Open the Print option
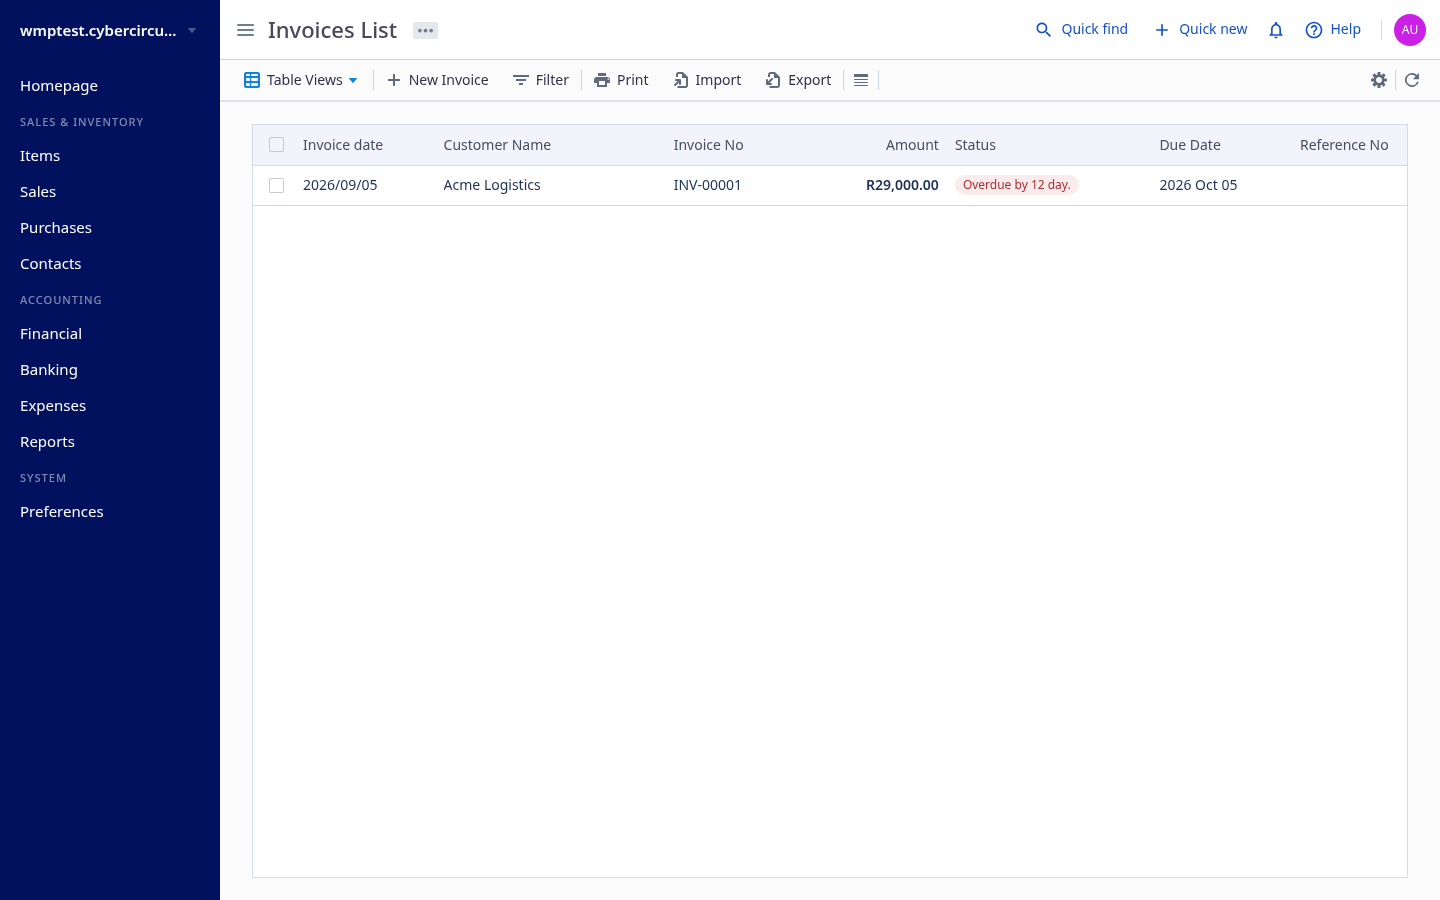The image size is (1440, 900). (621, 80)
